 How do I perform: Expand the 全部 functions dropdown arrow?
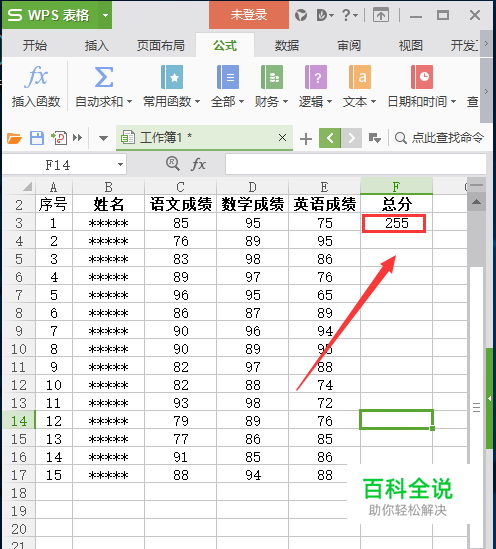241,102
